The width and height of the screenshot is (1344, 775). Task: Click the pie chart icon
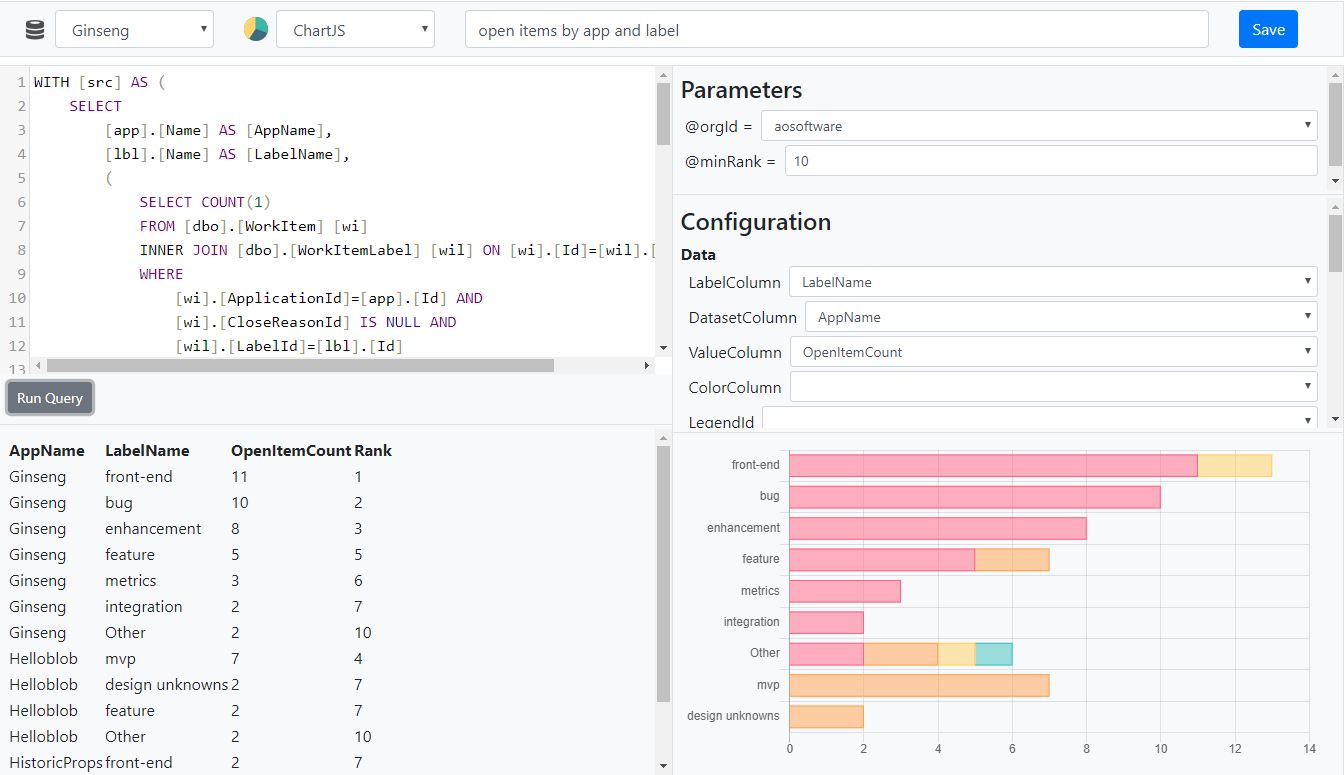pos(256,30)
